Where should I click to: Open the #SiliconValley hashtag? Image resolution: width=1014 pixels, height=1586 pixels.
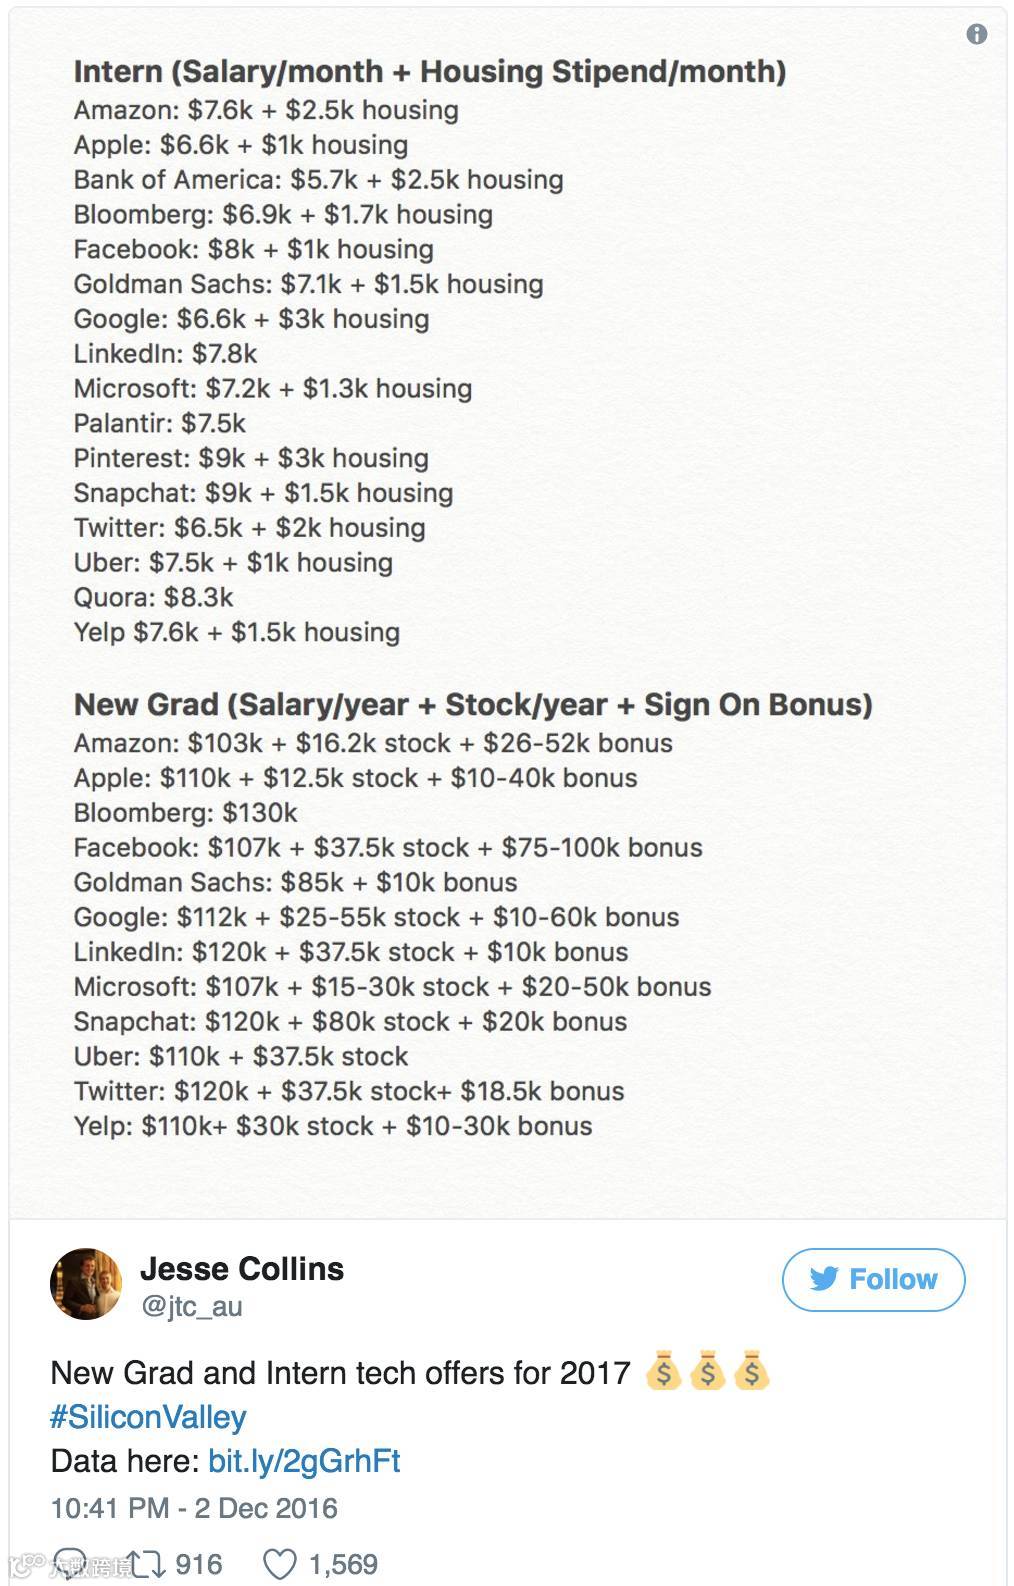click(148, 1417)
